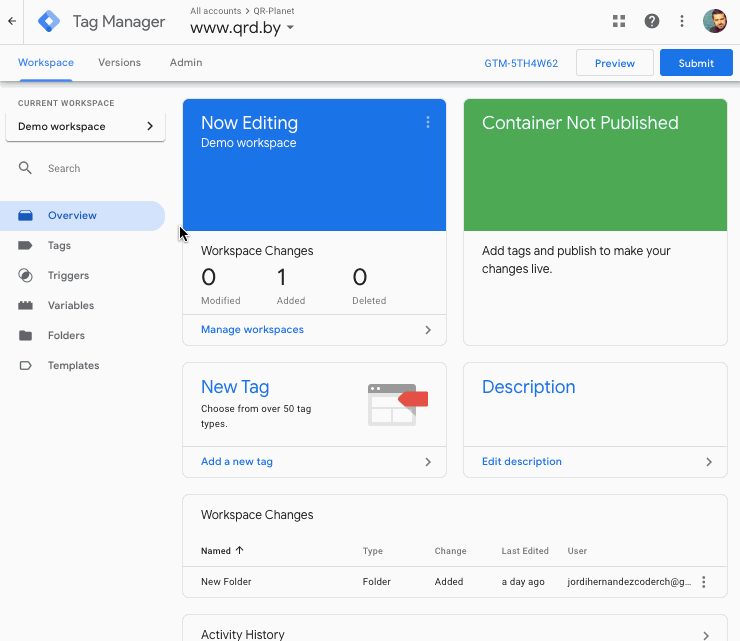Select Triggers in the left sidebar
740x641 pixels.
coord(68,276)
